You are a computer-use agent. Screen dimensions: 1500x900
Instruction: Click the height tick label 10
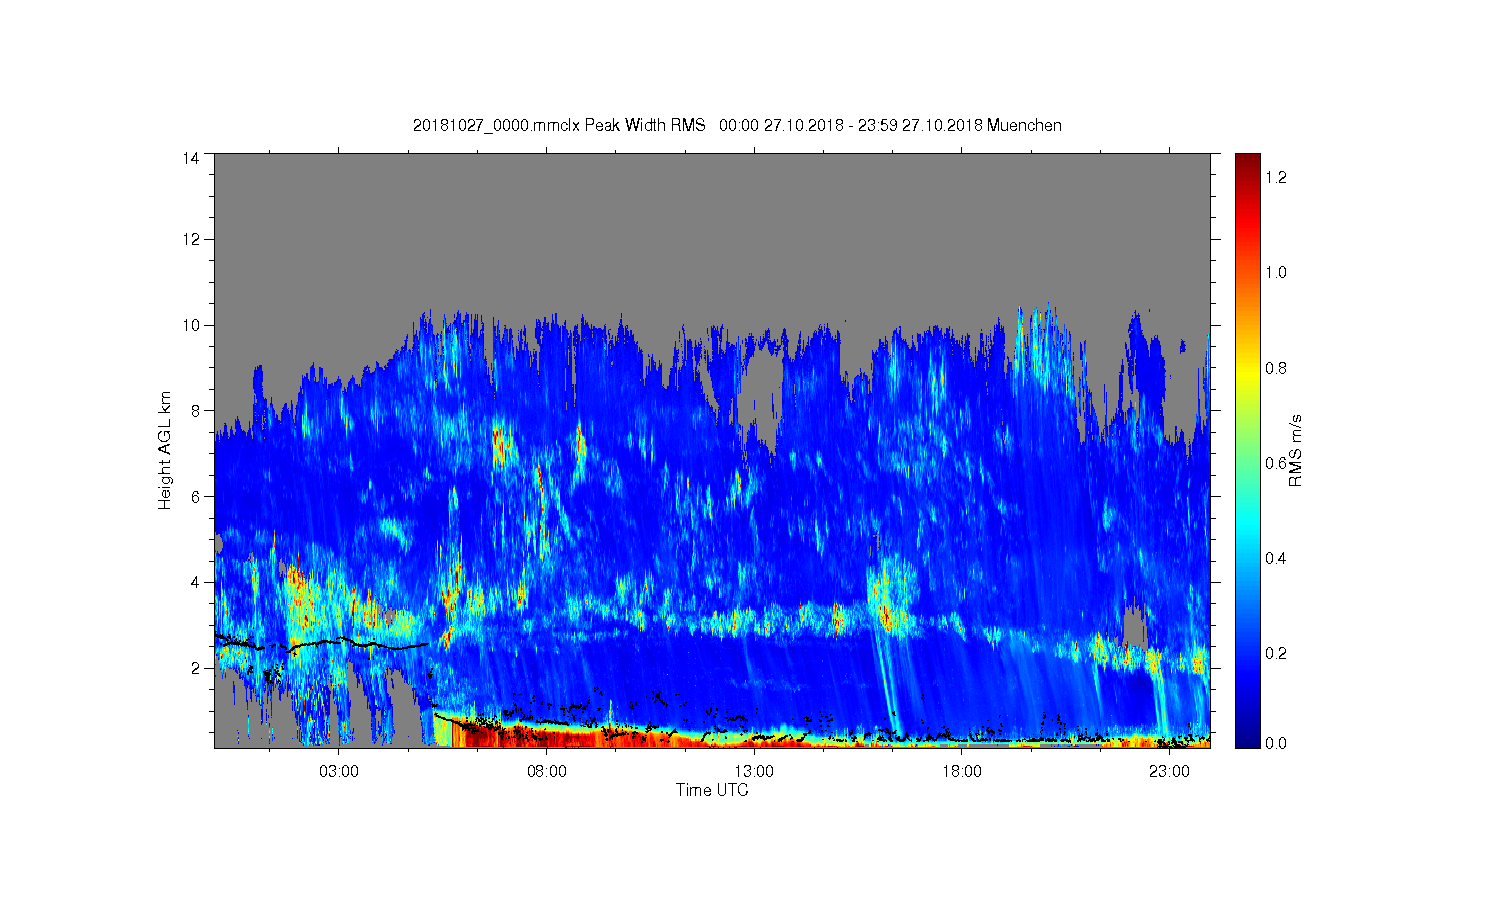pyautogui.click(x=191, y=325)
